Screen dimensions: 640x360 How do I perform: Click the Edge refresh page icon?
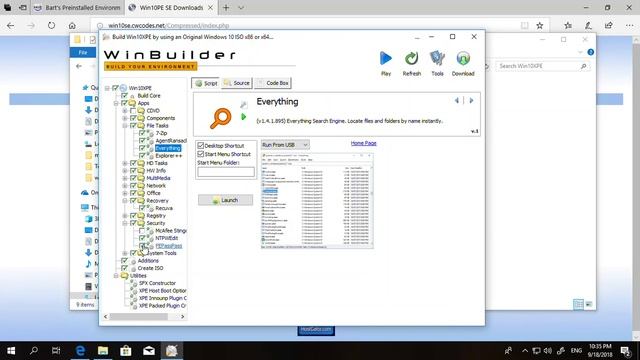tap(51, 25)
